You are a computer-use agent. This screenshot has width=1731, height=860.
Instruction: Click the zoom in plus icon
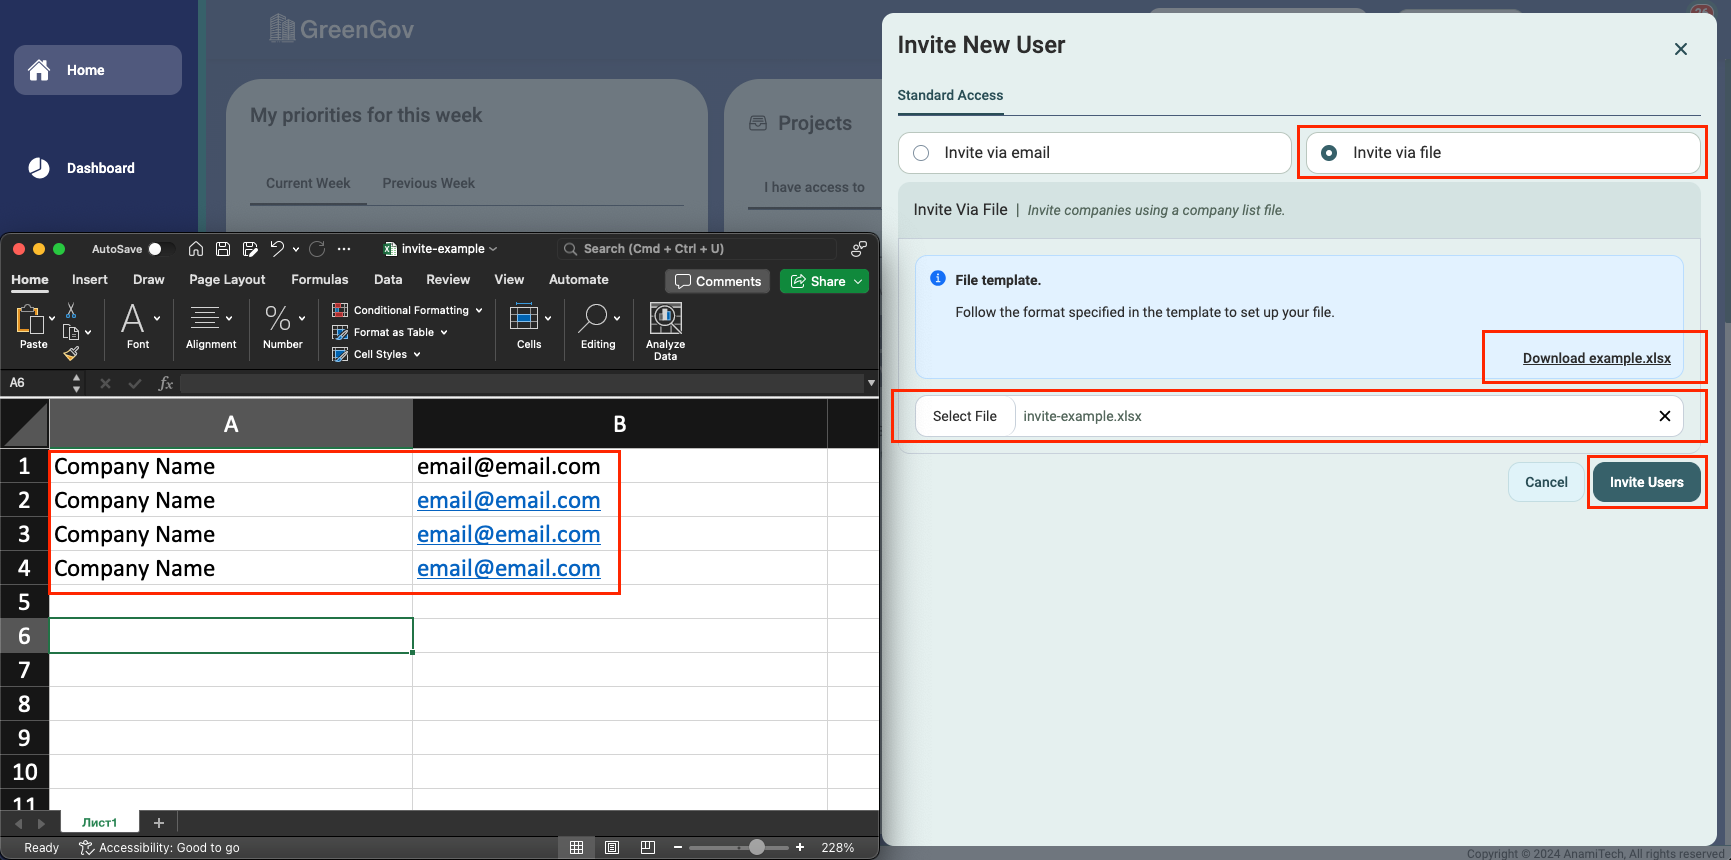pos(800,848)
